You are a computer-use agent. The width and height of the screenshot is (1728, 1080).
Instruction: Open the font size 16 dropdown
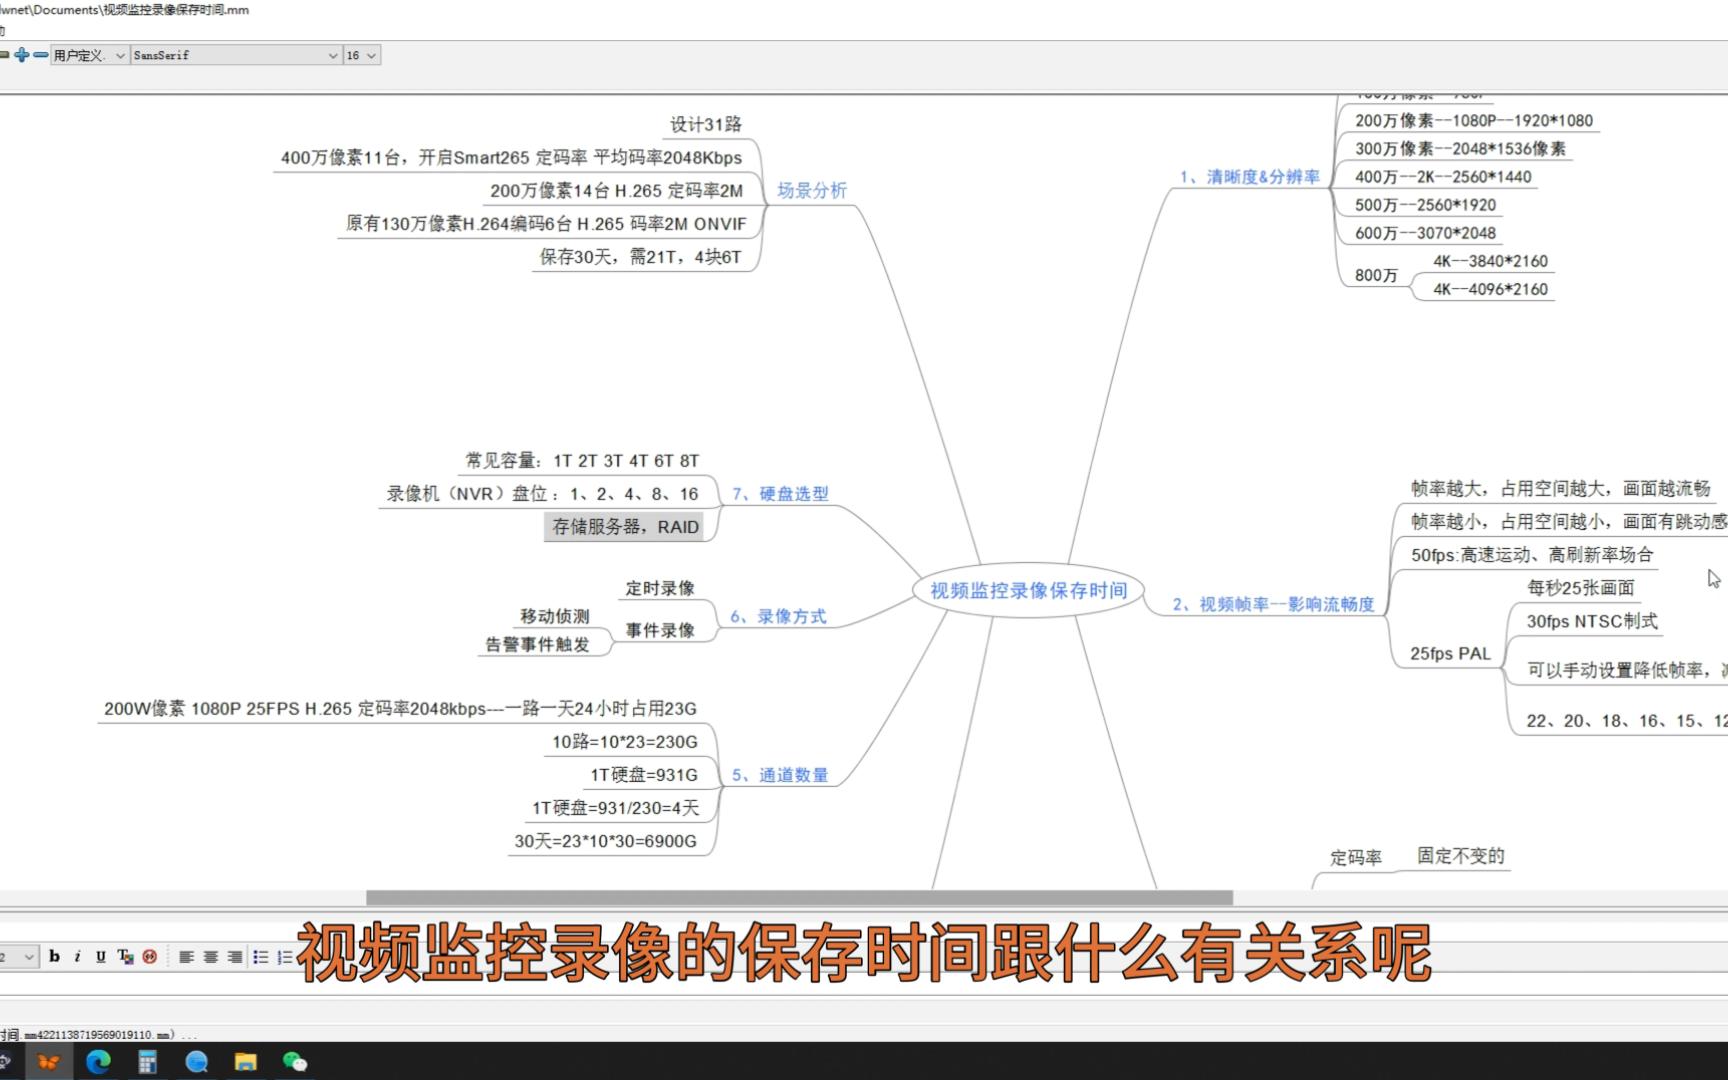pyautogui.click(x=362, y=55)
